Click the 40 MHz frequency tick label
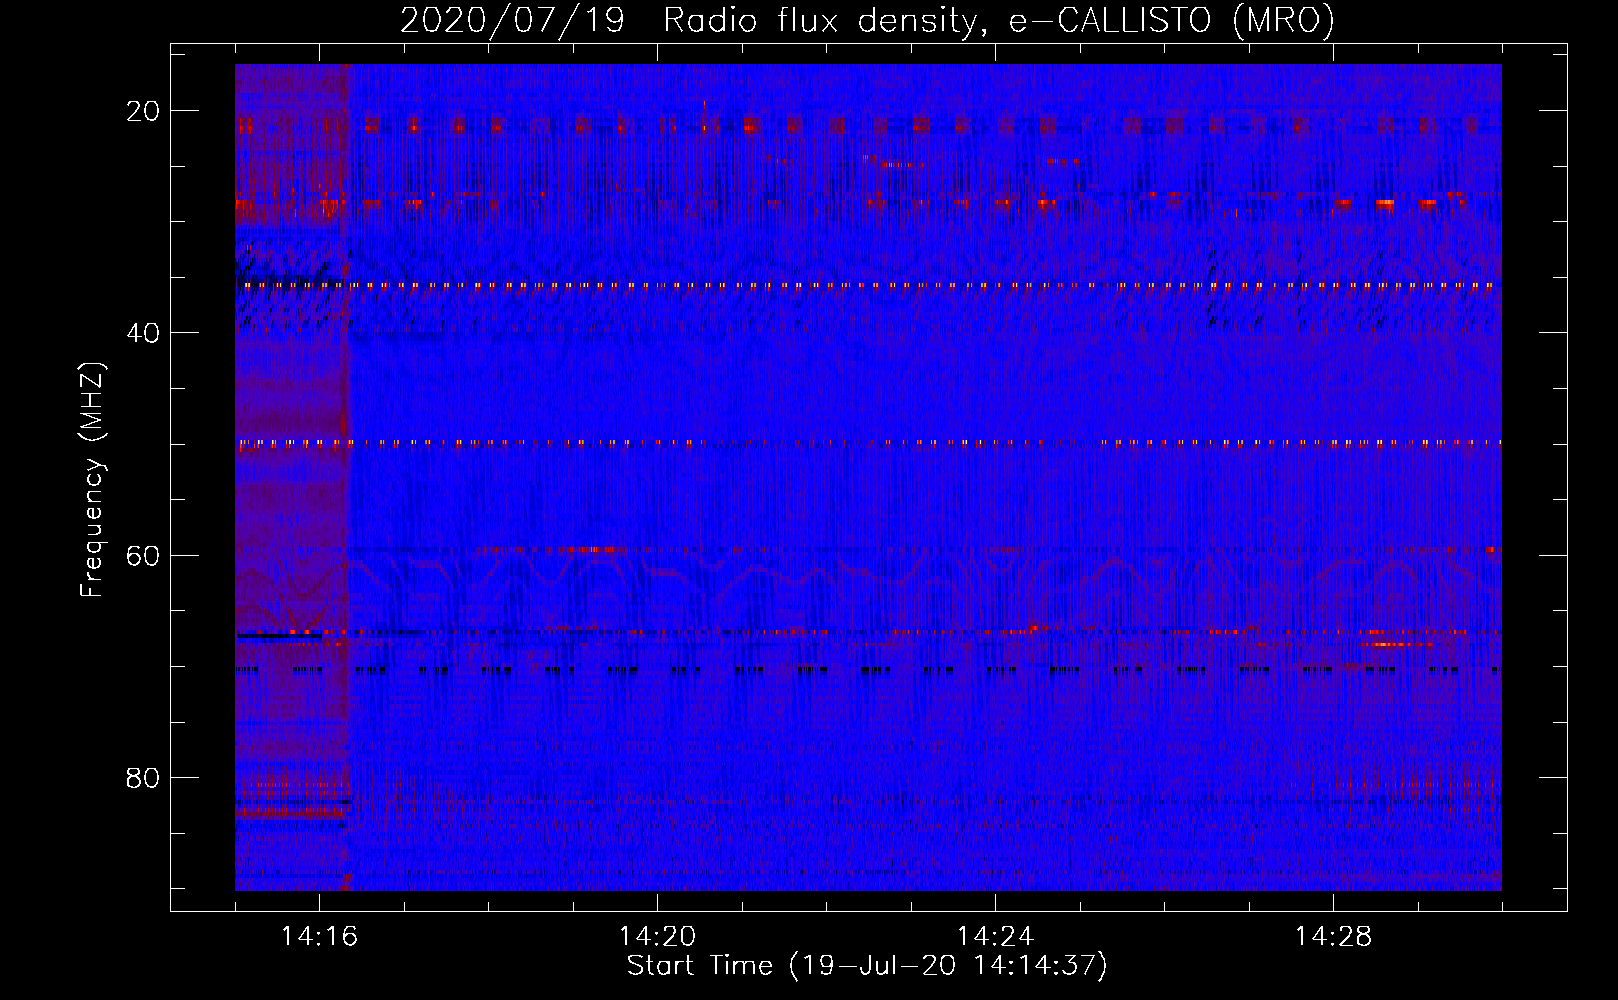Image resolution: width=1618 pixels, height=1000 pixels. point(143,333)
